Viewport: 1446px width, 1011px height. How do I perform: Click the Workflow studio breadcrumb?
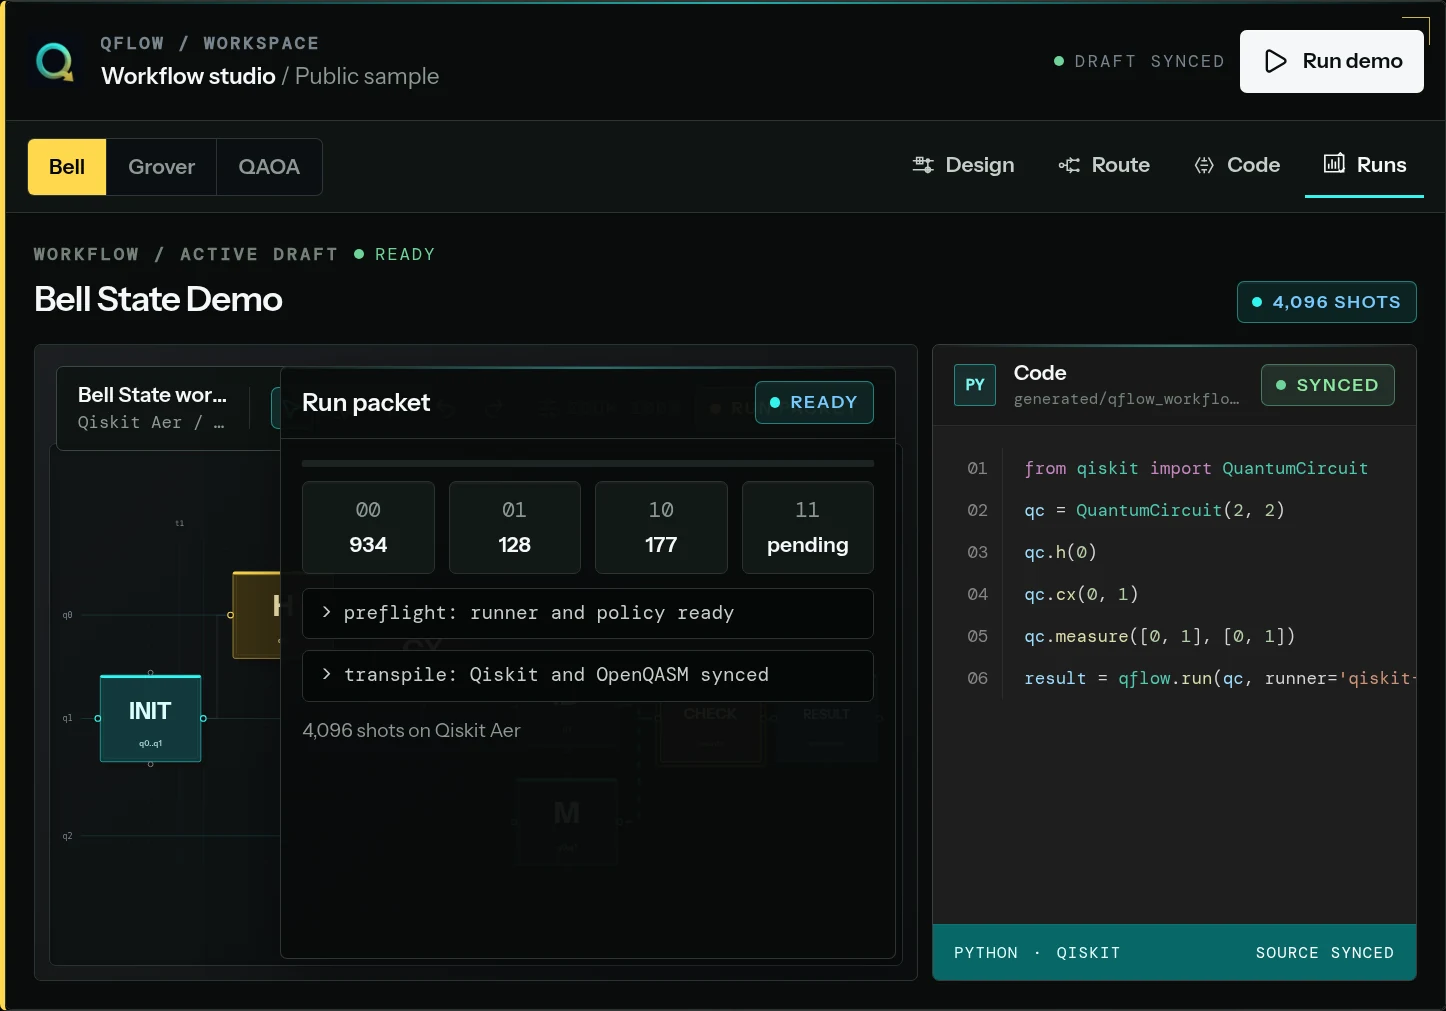188,76
